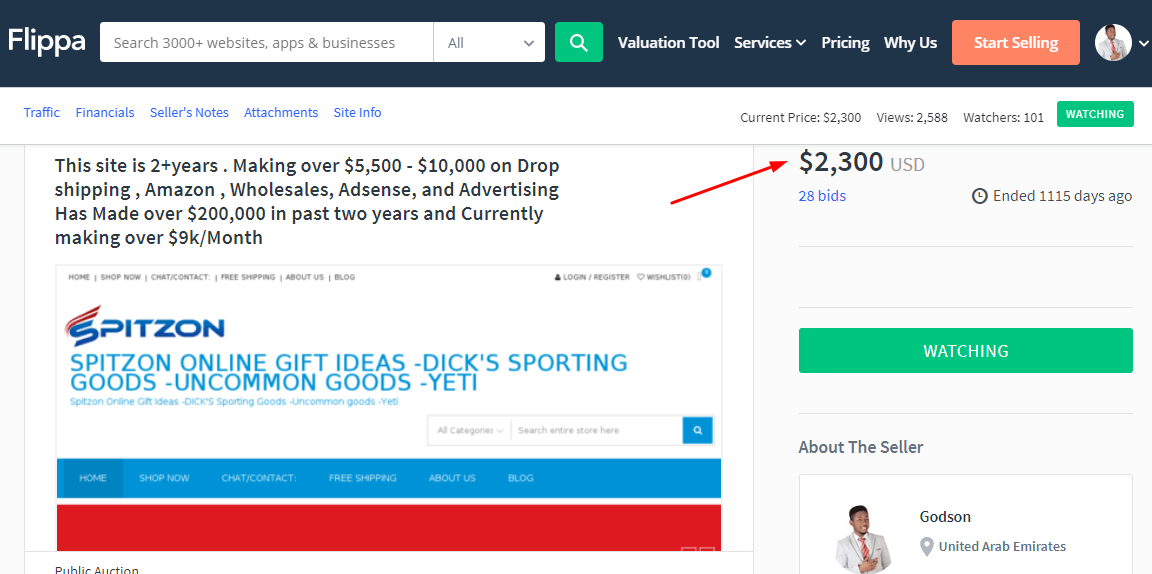Screen dimensions: 1152x574
Task: Click the blue search button in Spitzon preview
Action: pyautogui.click(x=697, y=430)
